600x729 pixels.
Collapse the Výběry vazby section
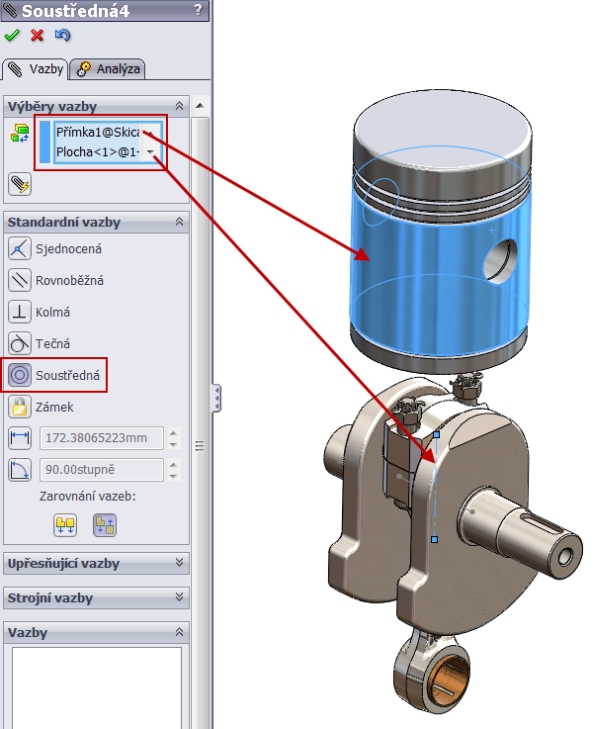point(179,106)
